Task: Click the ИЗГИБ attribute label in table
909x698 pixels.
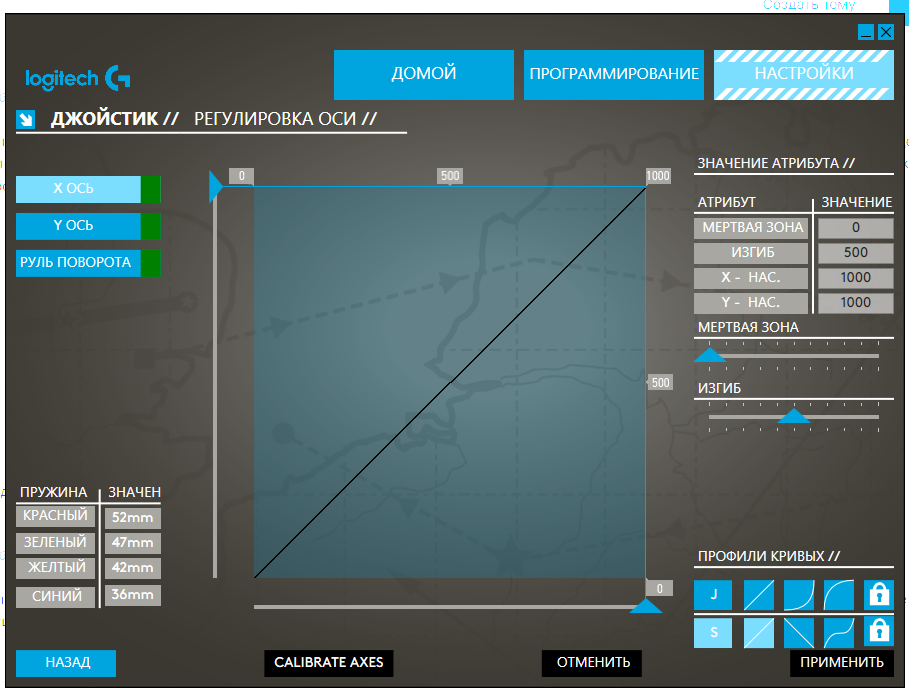Action: click(751, 253)
